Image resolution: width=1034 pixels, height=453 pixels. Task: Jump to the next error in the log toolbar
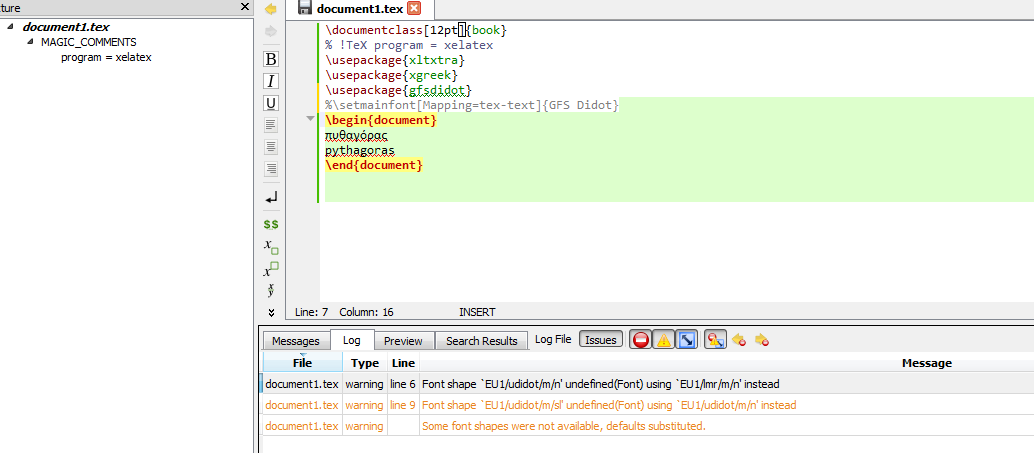[x=762, y=340]
